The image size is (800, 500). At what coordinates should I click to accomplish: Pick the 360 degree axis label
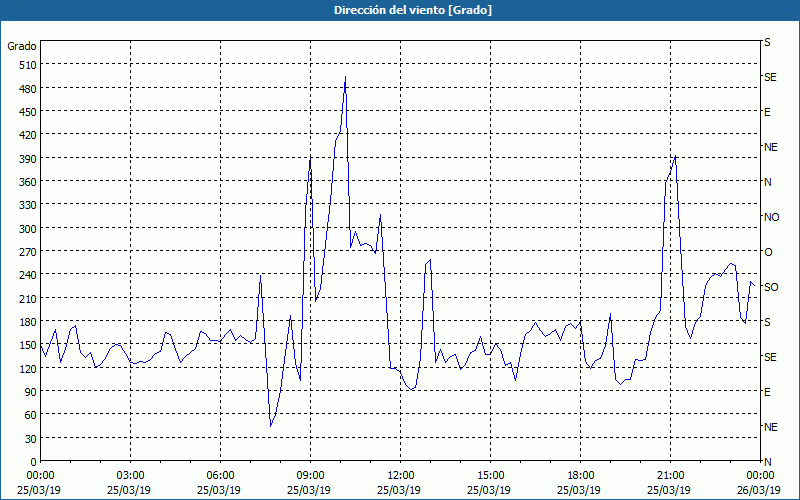pos(28,182)
